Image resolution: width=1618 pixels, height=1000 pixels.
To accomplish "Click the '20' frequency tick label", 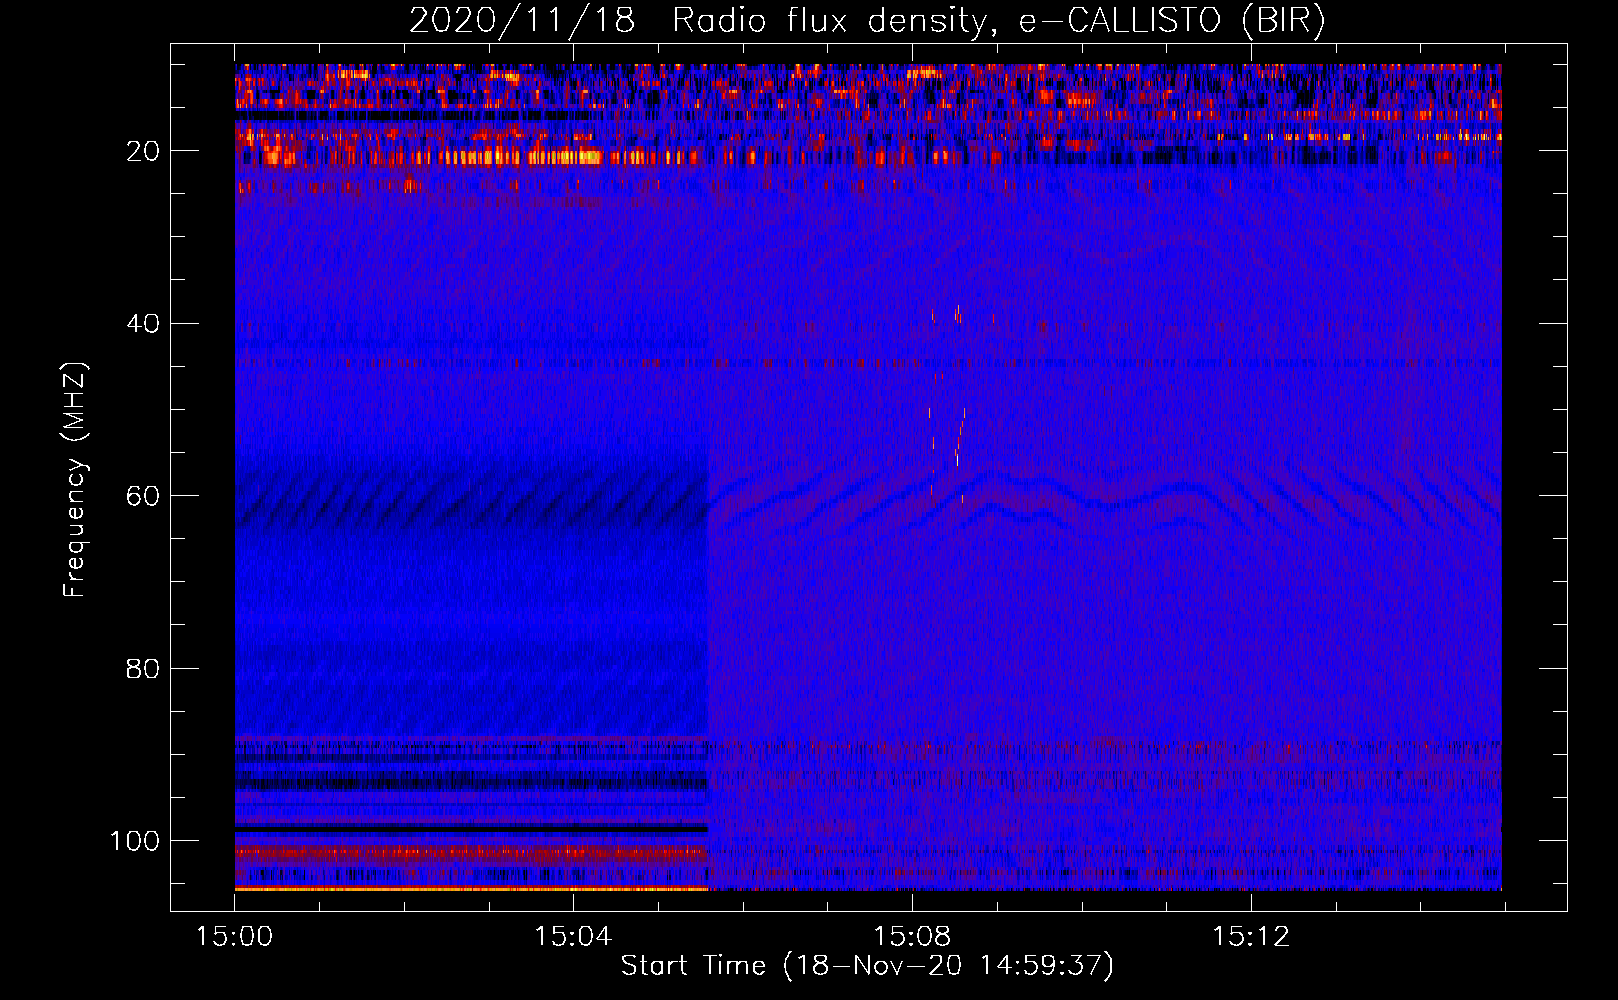I will coord(143,151).
